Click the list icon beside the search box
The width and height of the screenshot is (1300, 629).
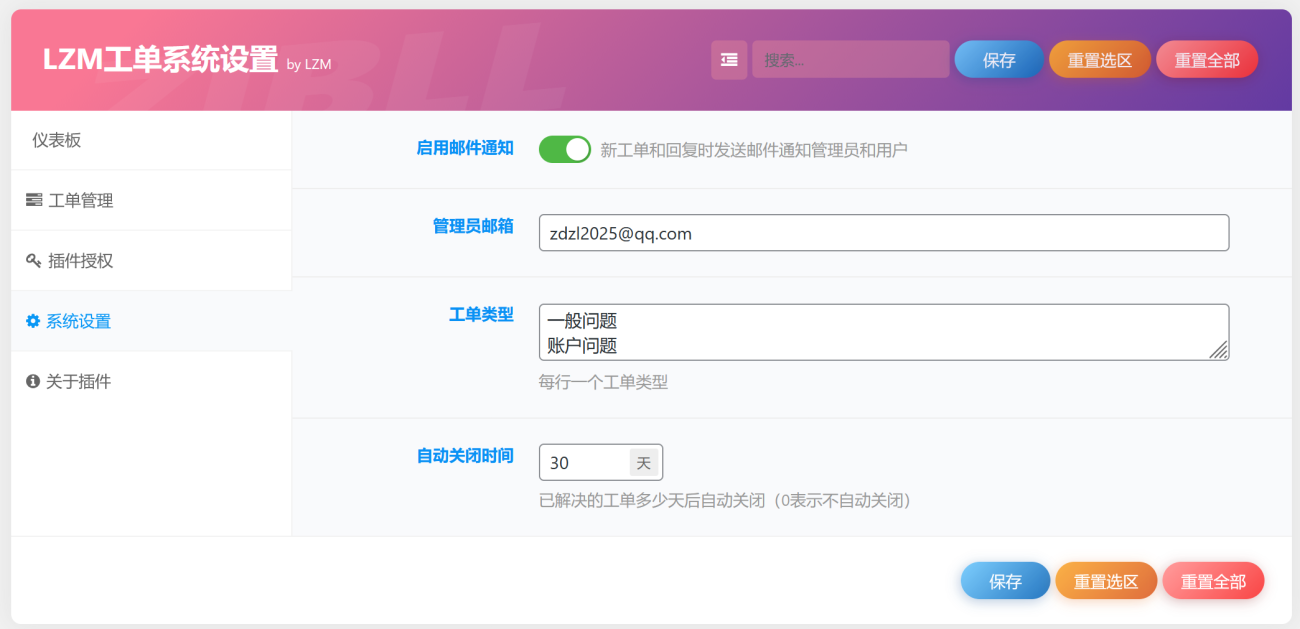coord(729,59)
